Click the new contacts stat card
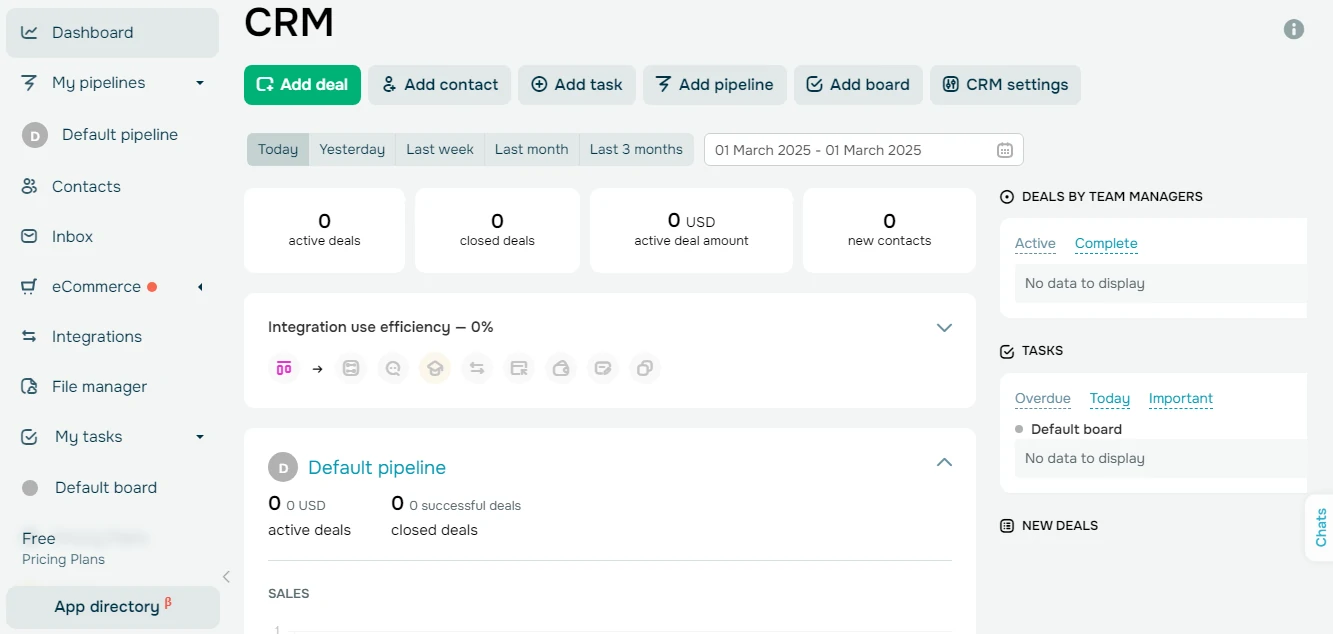 pos(889,230)
